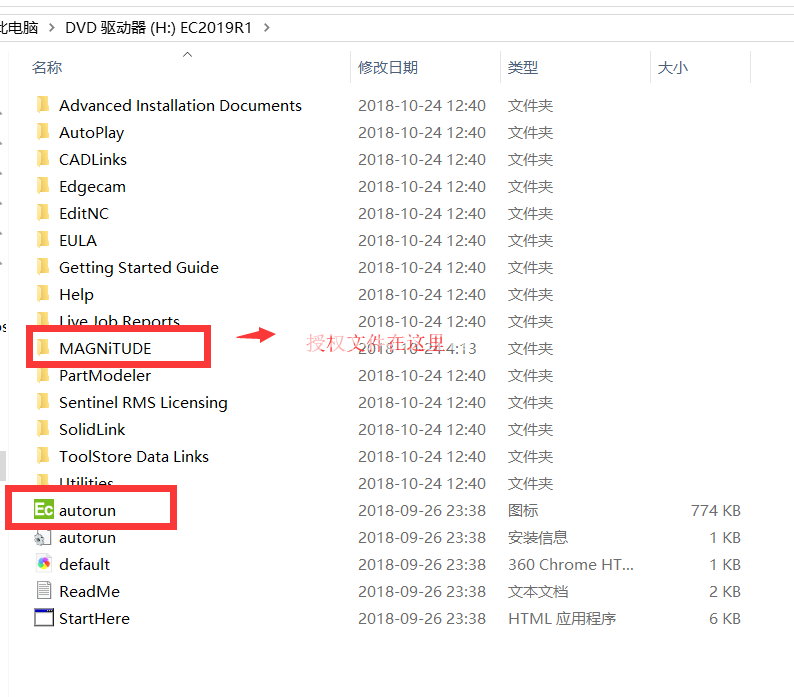
Task: Click the green Ec autorun icon
Action: 44,510
